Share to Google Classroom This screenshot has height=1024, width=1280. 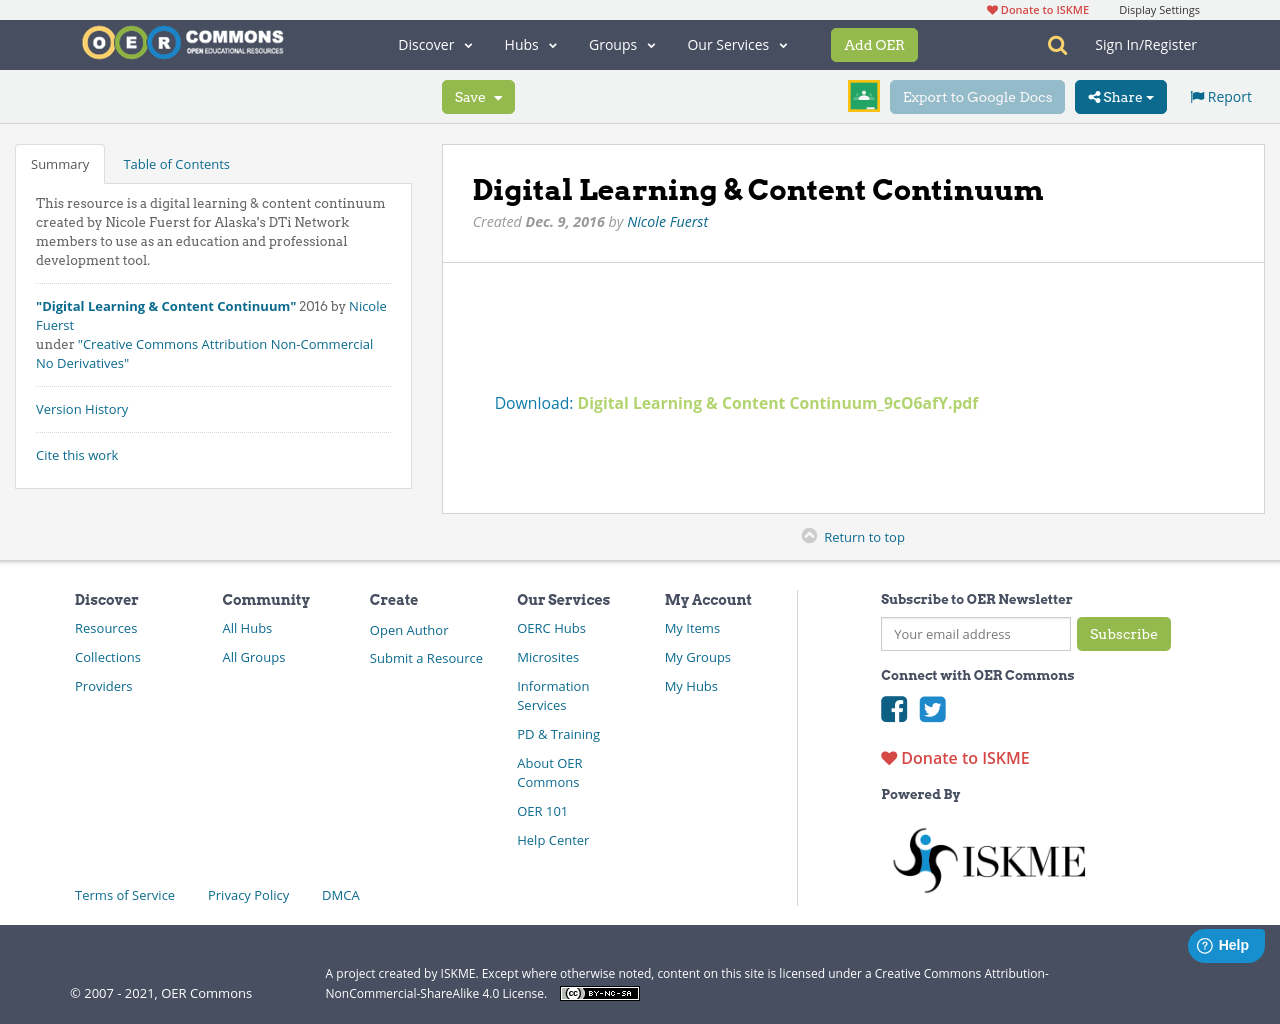tap(863, 96)
